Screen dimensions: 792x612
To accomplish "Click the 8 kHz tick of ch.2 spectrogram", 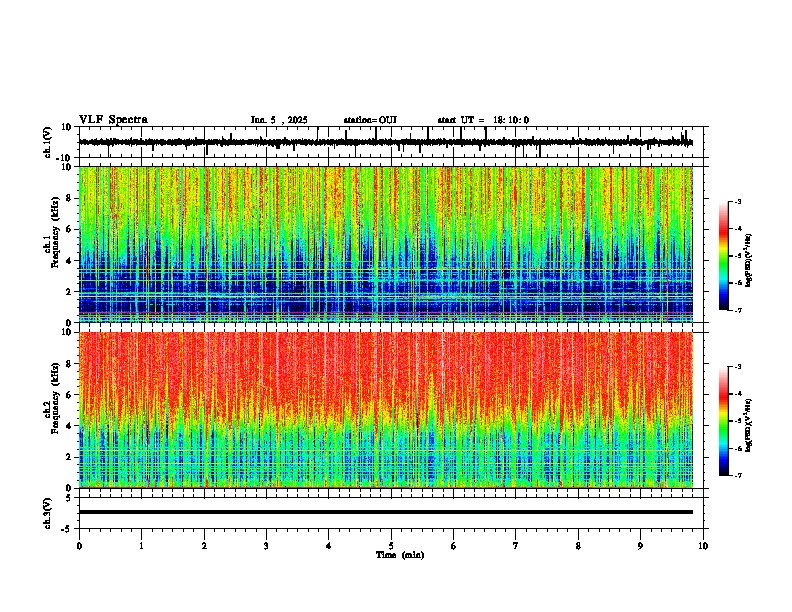I will (x=69, y=364).
